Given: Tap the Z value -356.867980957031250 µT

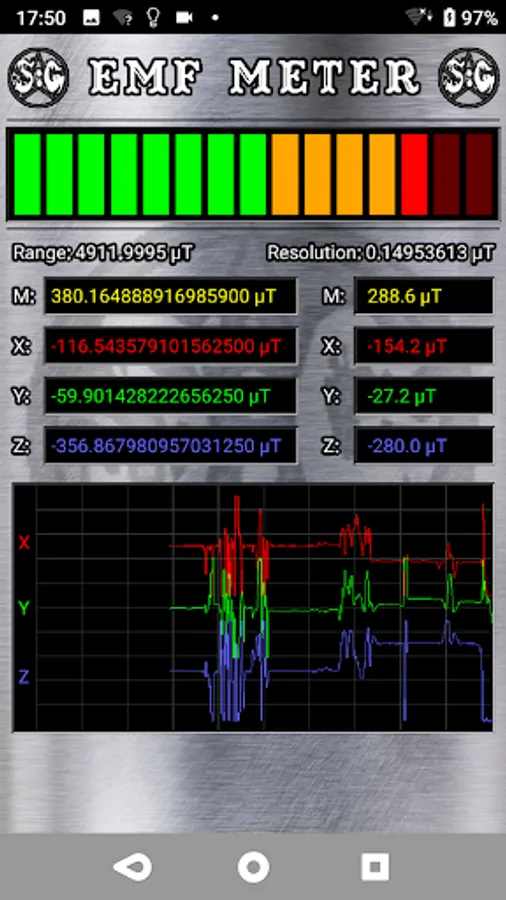Looking at the screenshot, I should click(170, 446).
